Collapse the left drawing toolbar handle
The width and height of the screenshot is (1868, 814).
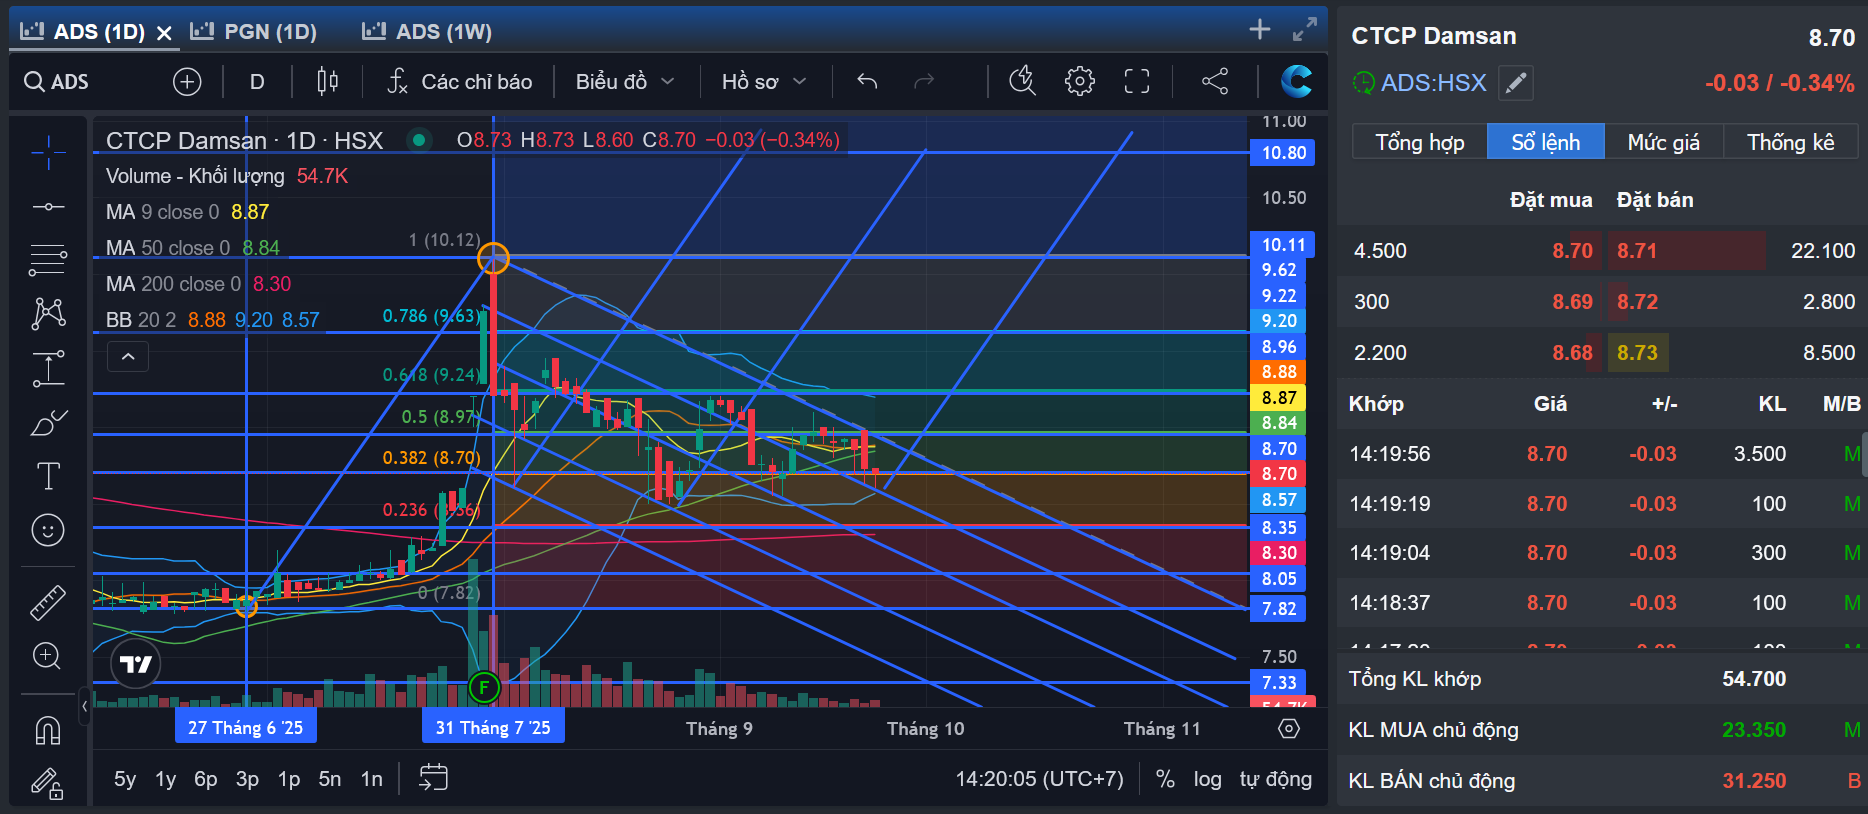84,706
